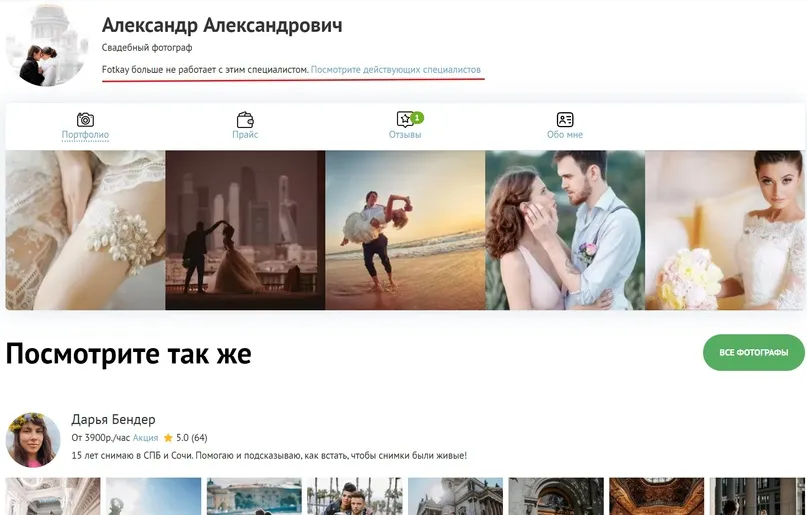Follow 'Посмотрите действующих специалистов' link
Image resolution: width=807 pixels, height=515 pixels.
click(x=396, y=69)
